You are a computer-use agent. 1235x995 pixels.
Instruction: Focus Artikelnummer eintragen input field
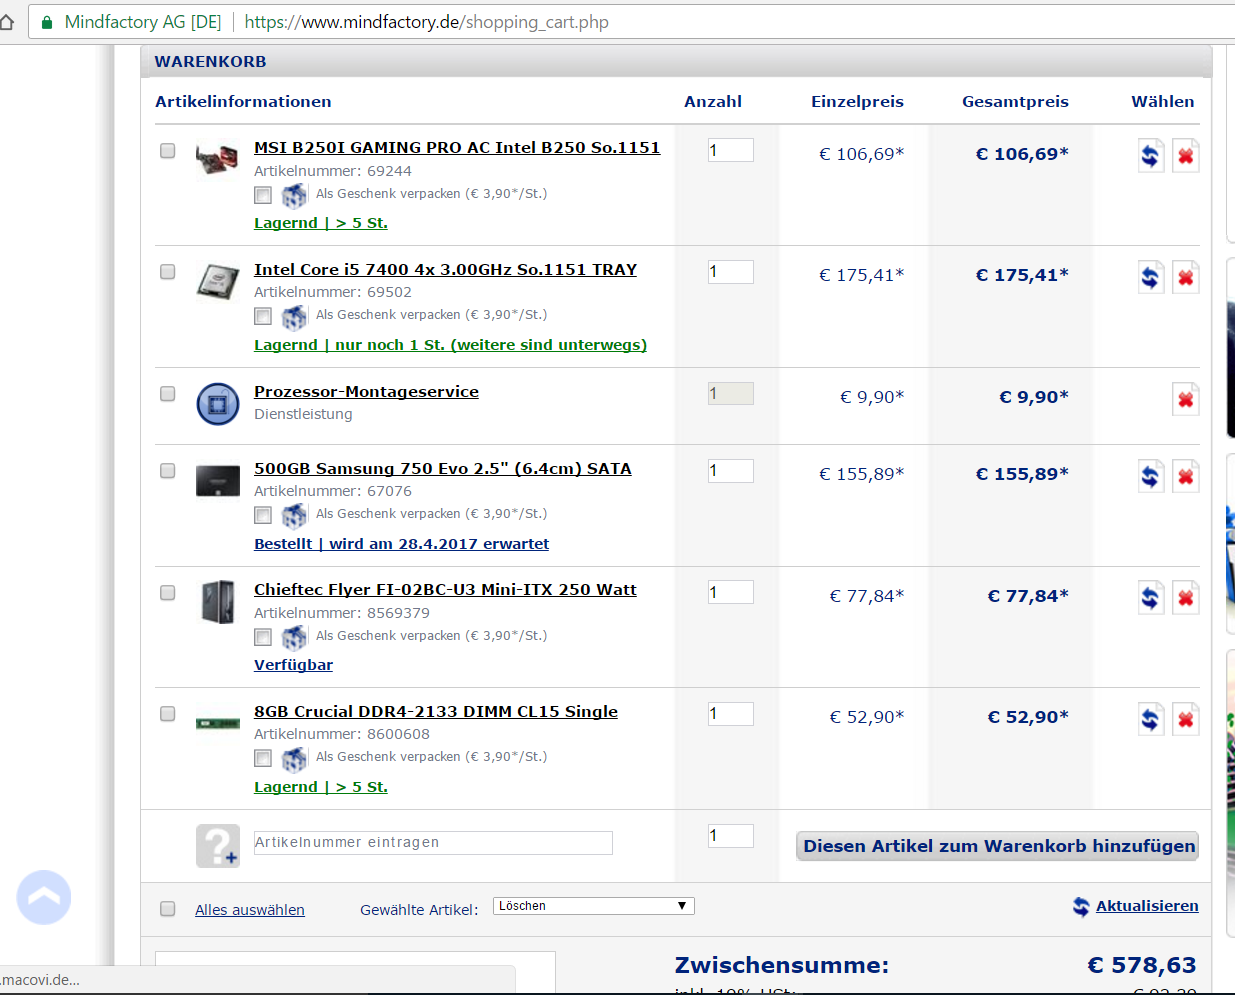click(433, 843)
